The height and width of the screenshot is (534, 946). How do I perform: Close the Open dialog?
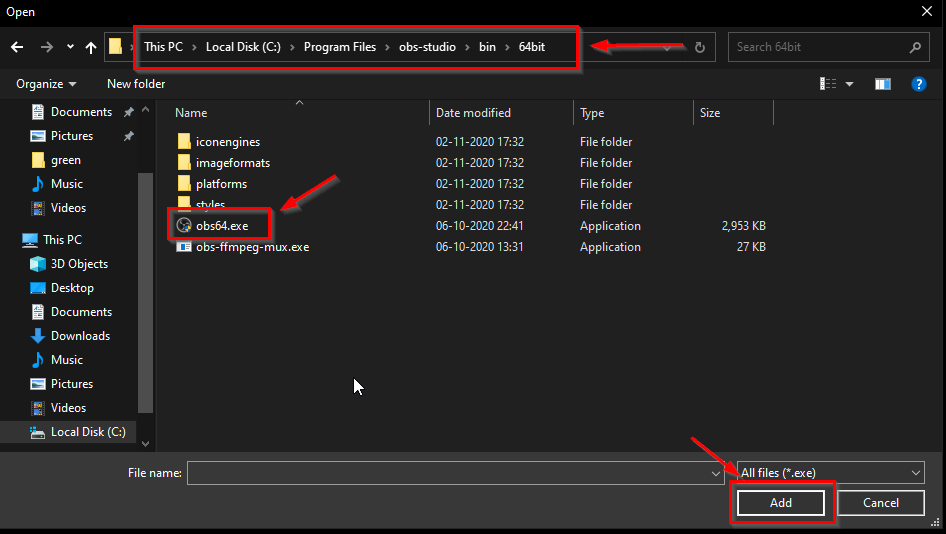pos(927,11)
